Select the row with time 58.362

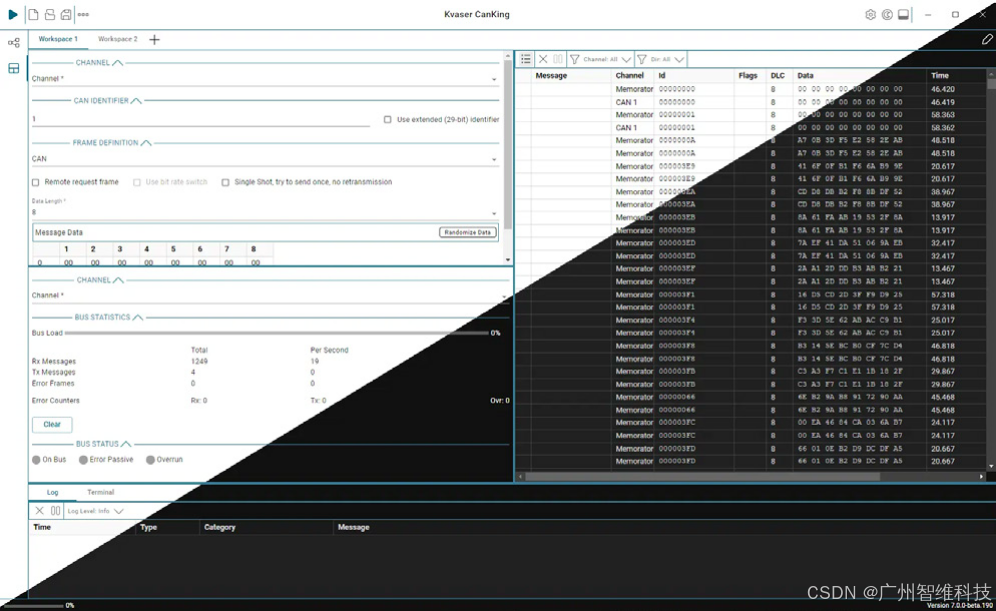click(x=753, y=128)
